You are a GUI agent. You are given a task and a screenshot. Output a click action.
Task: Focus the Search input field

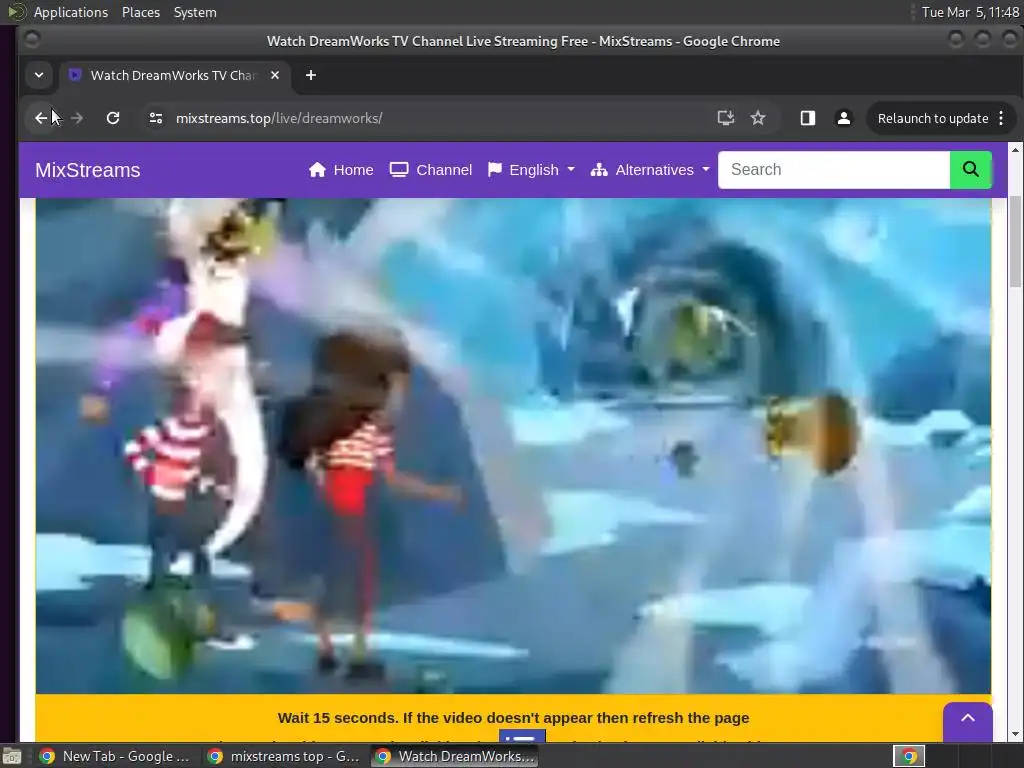pos(834,170)
